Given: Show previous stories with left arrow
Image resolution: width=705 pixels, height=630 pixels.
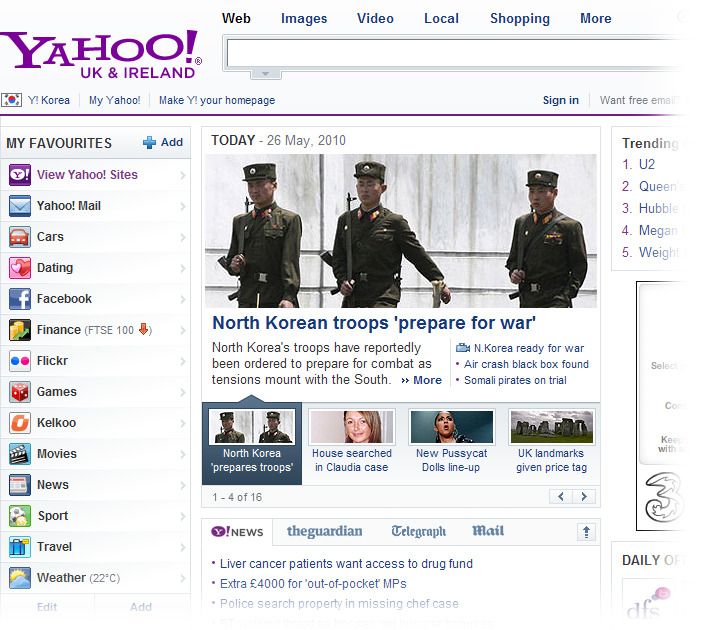Looking at the screenshot, I should (561, 496).
